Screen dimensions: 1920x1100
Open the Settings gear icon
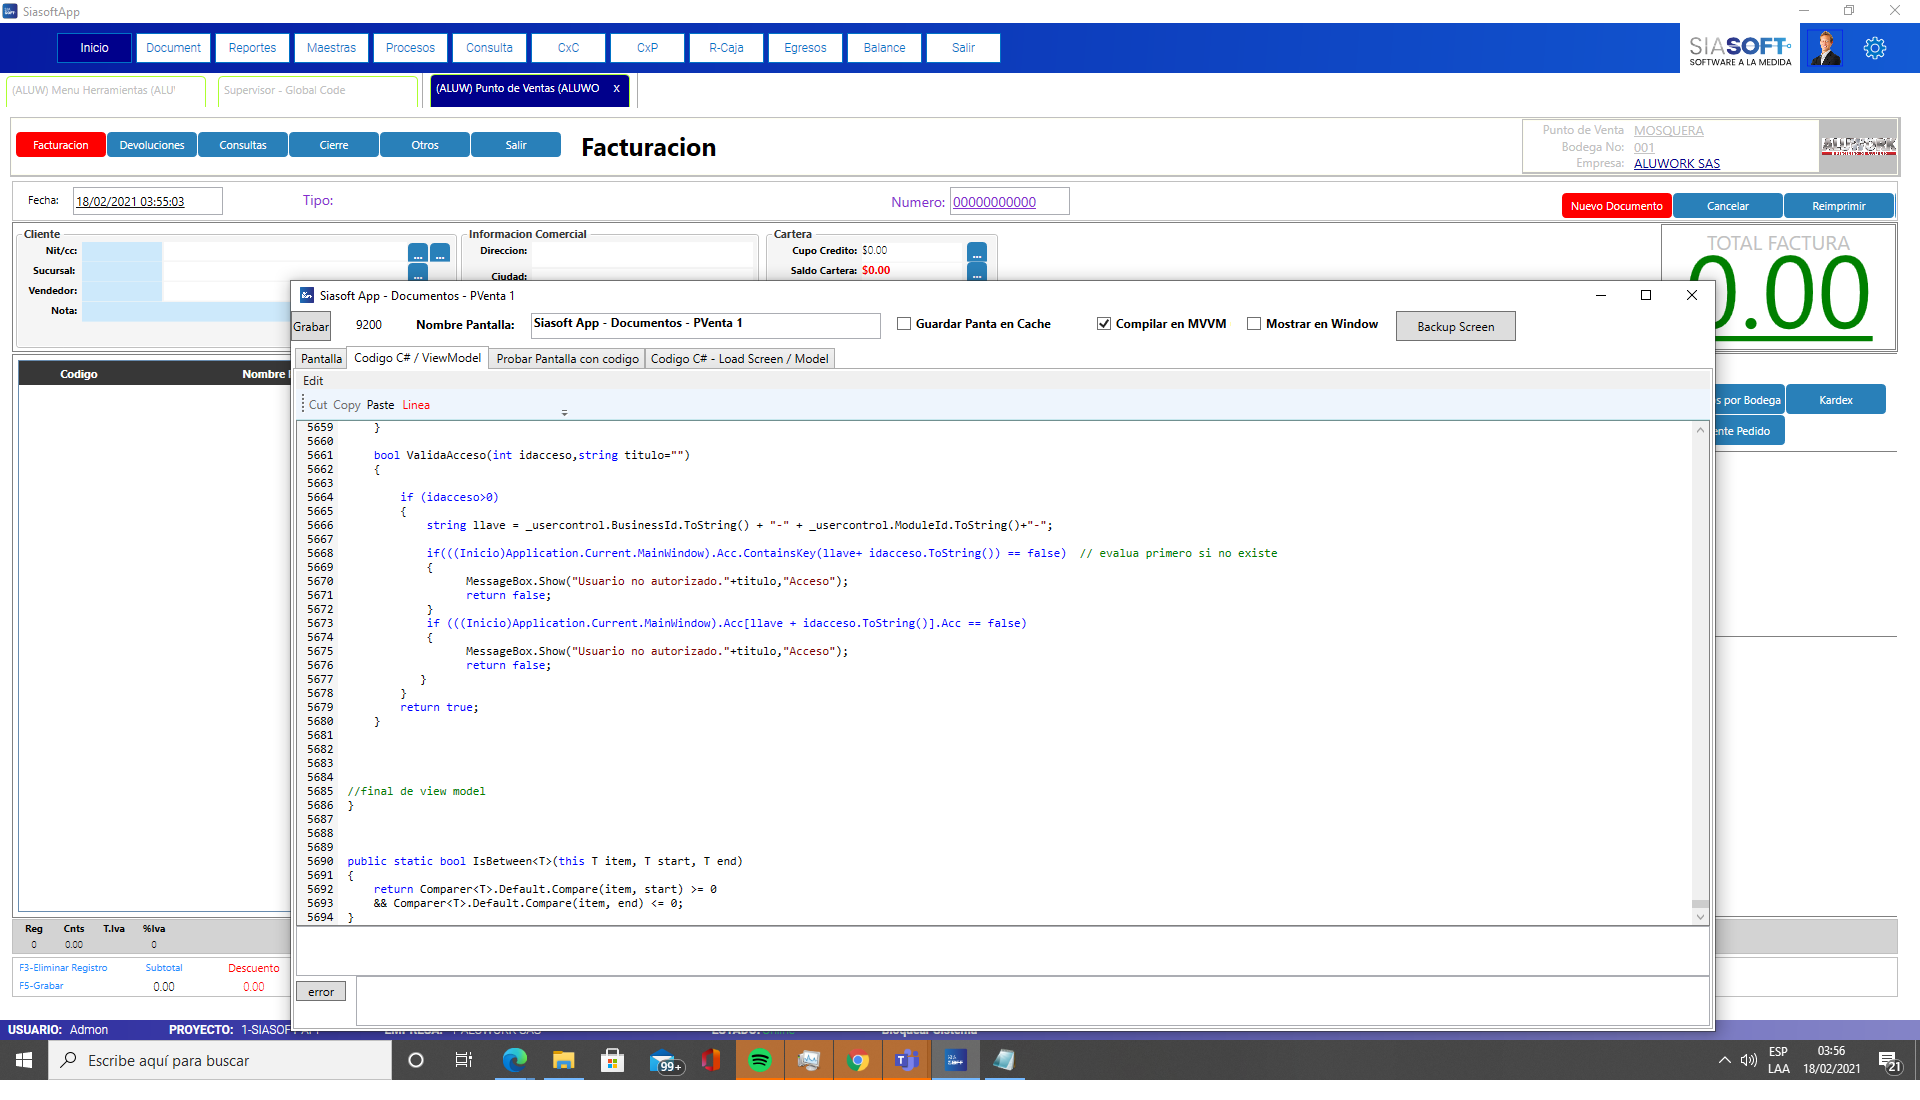[x=1875, y=47]
